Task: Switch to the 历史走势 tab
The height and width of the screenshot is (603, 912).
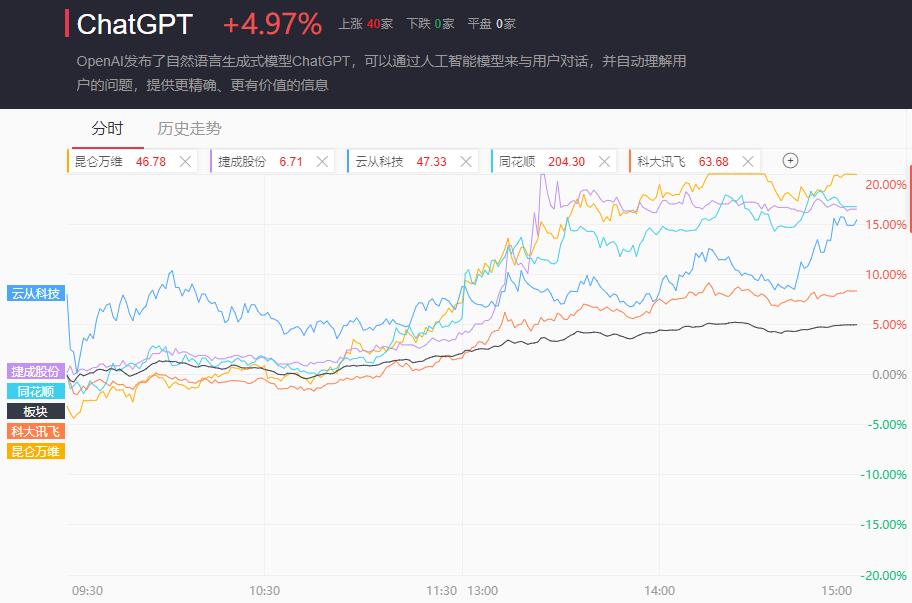Action: [189, 129]
